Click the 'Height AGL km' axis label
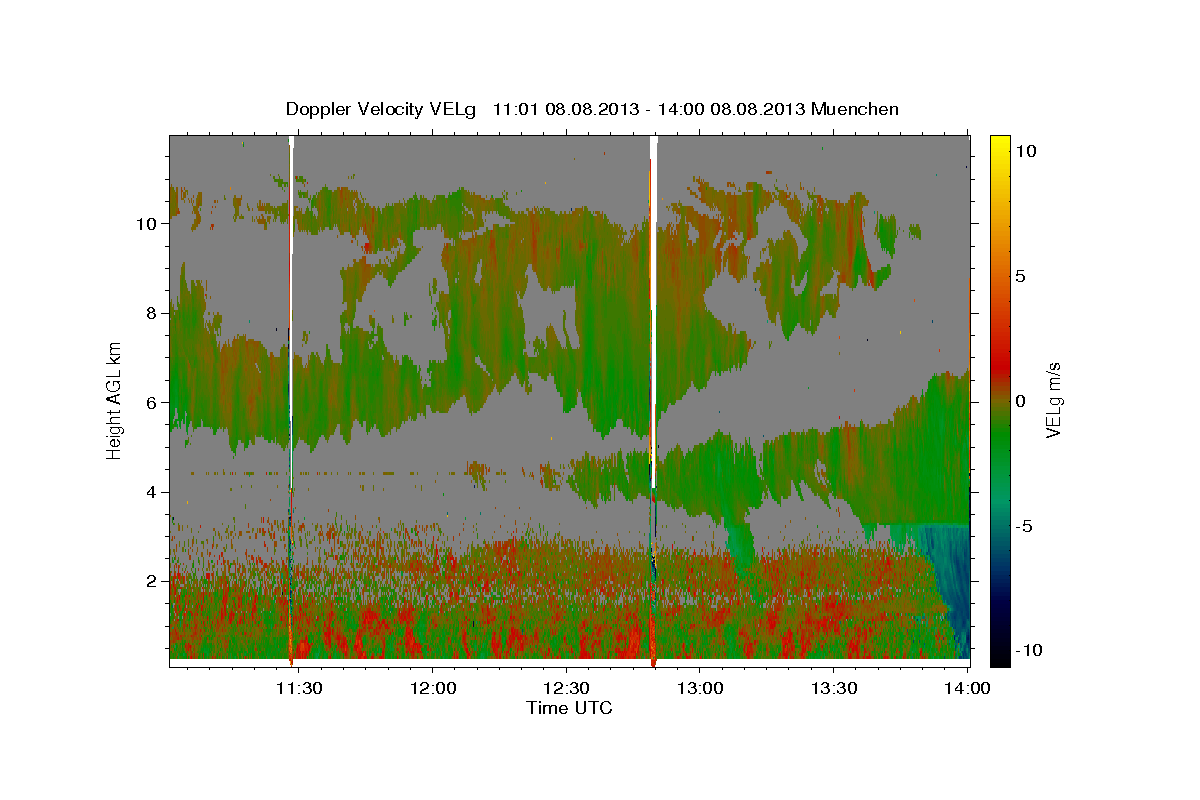The width and height of the screenshot is (1200, 800). pyautogui.click(x=114, y=399)
